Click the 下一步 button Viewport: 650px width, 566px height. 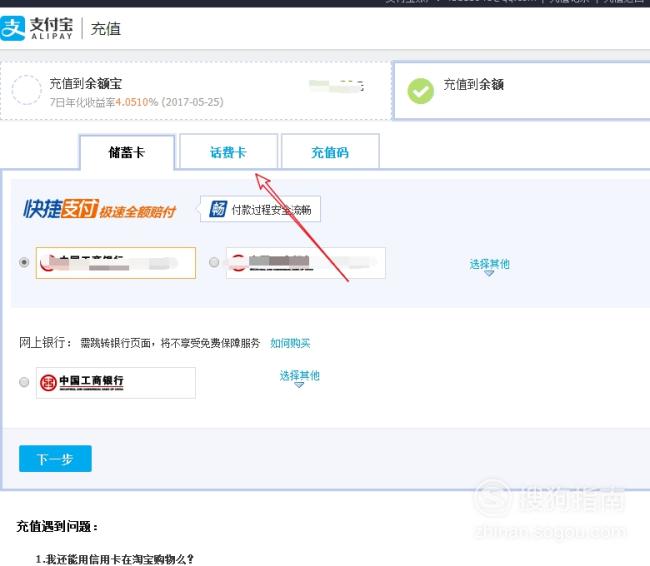pyautogui.click(x=55, y=459)
